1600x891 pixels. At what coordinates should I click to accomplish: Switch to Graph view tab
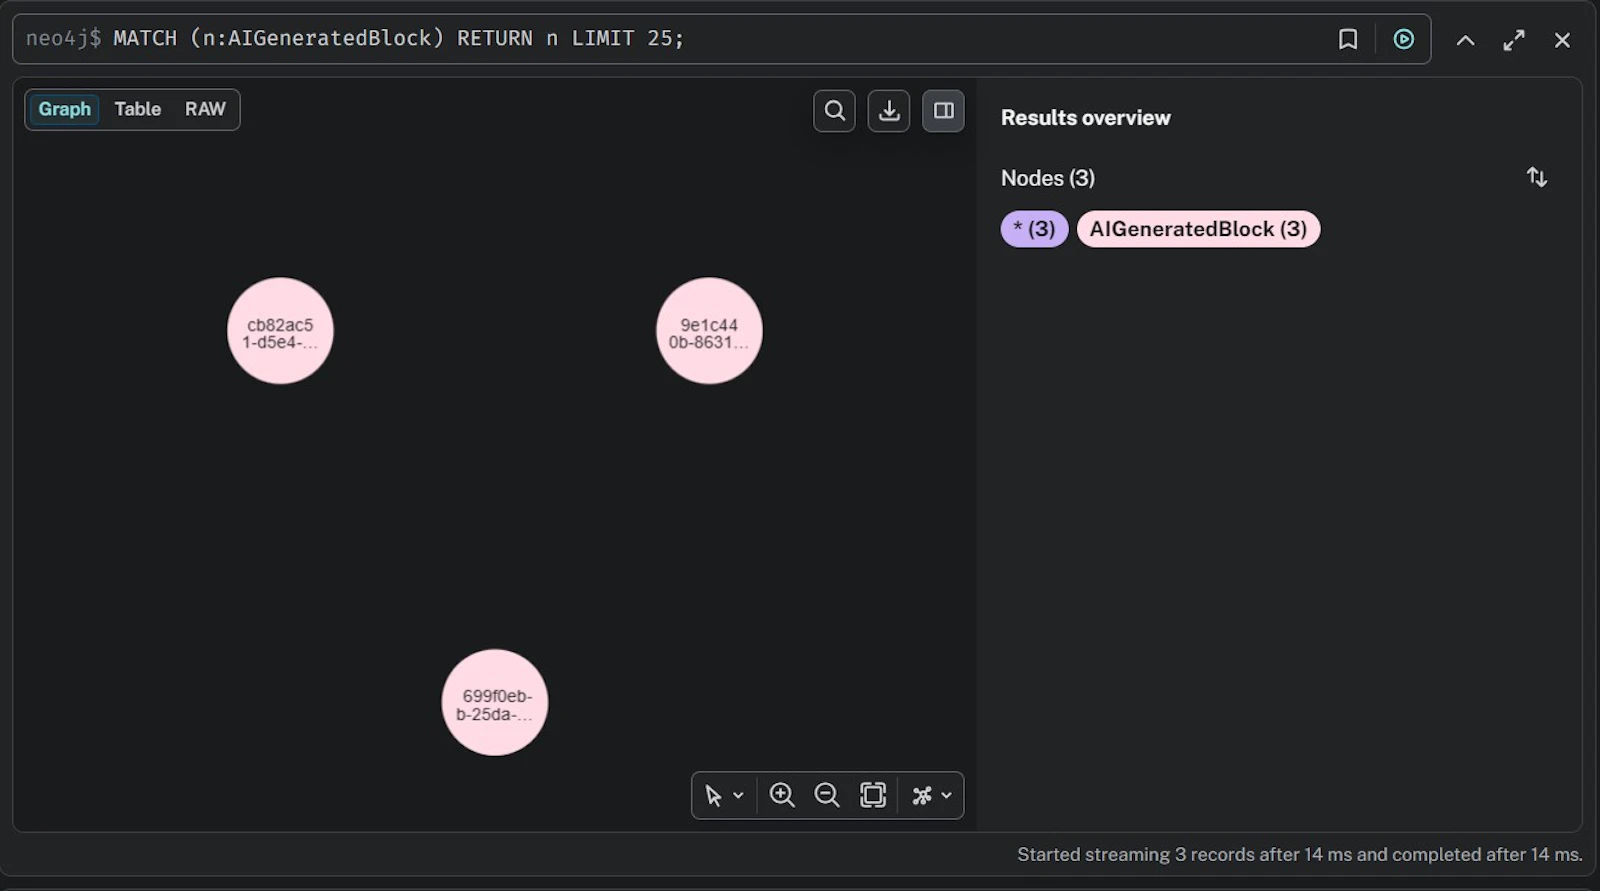pyautogui.click(x=65, y=109)
